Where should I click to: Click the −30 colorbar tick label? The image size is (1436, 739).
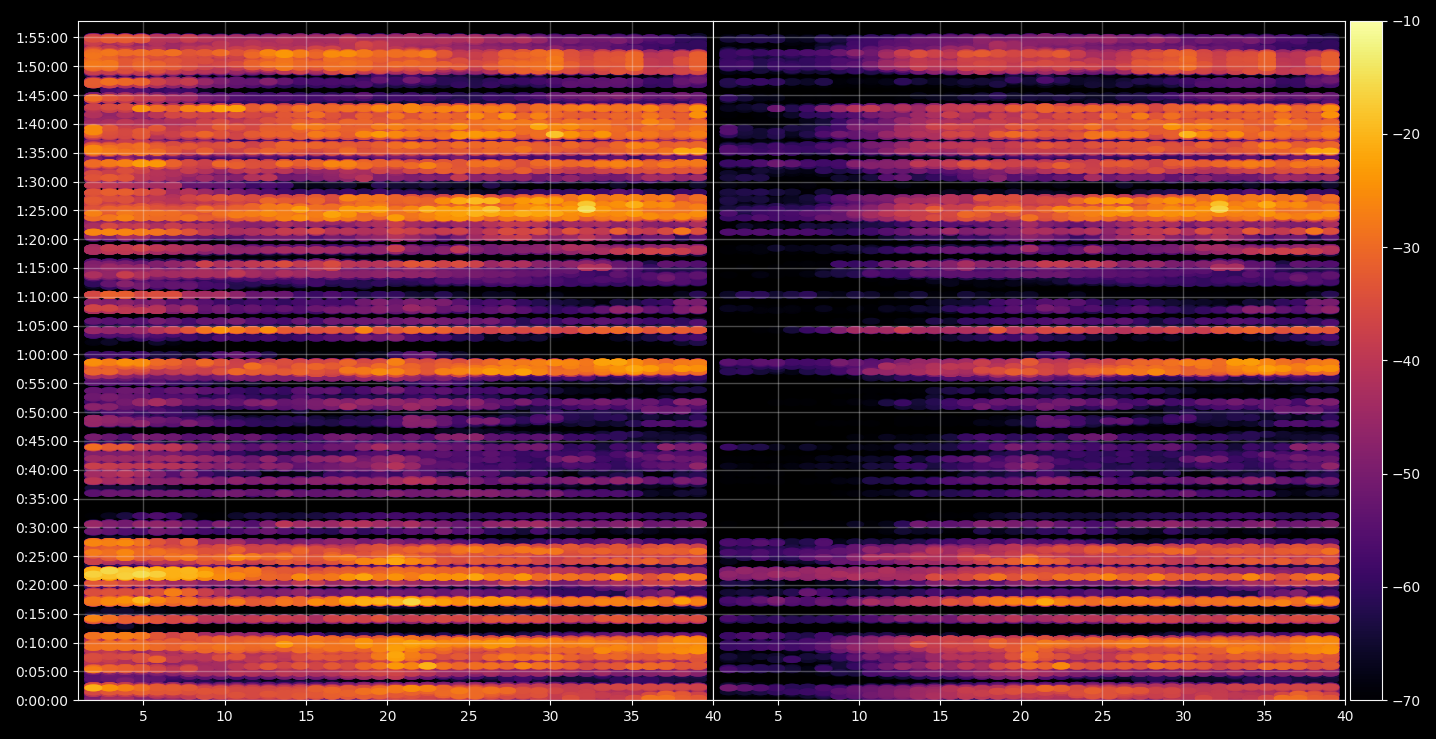(1405, 248)
